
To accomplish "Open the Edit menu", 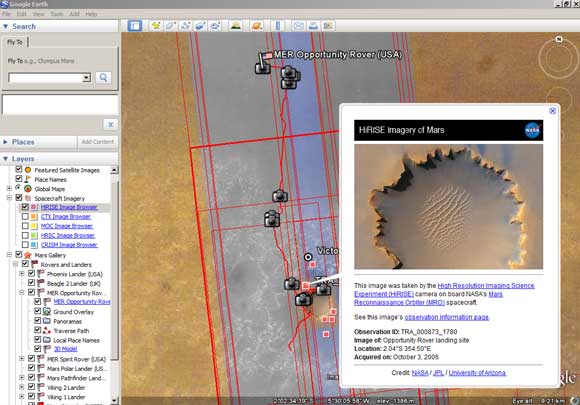I will (21, 14).
